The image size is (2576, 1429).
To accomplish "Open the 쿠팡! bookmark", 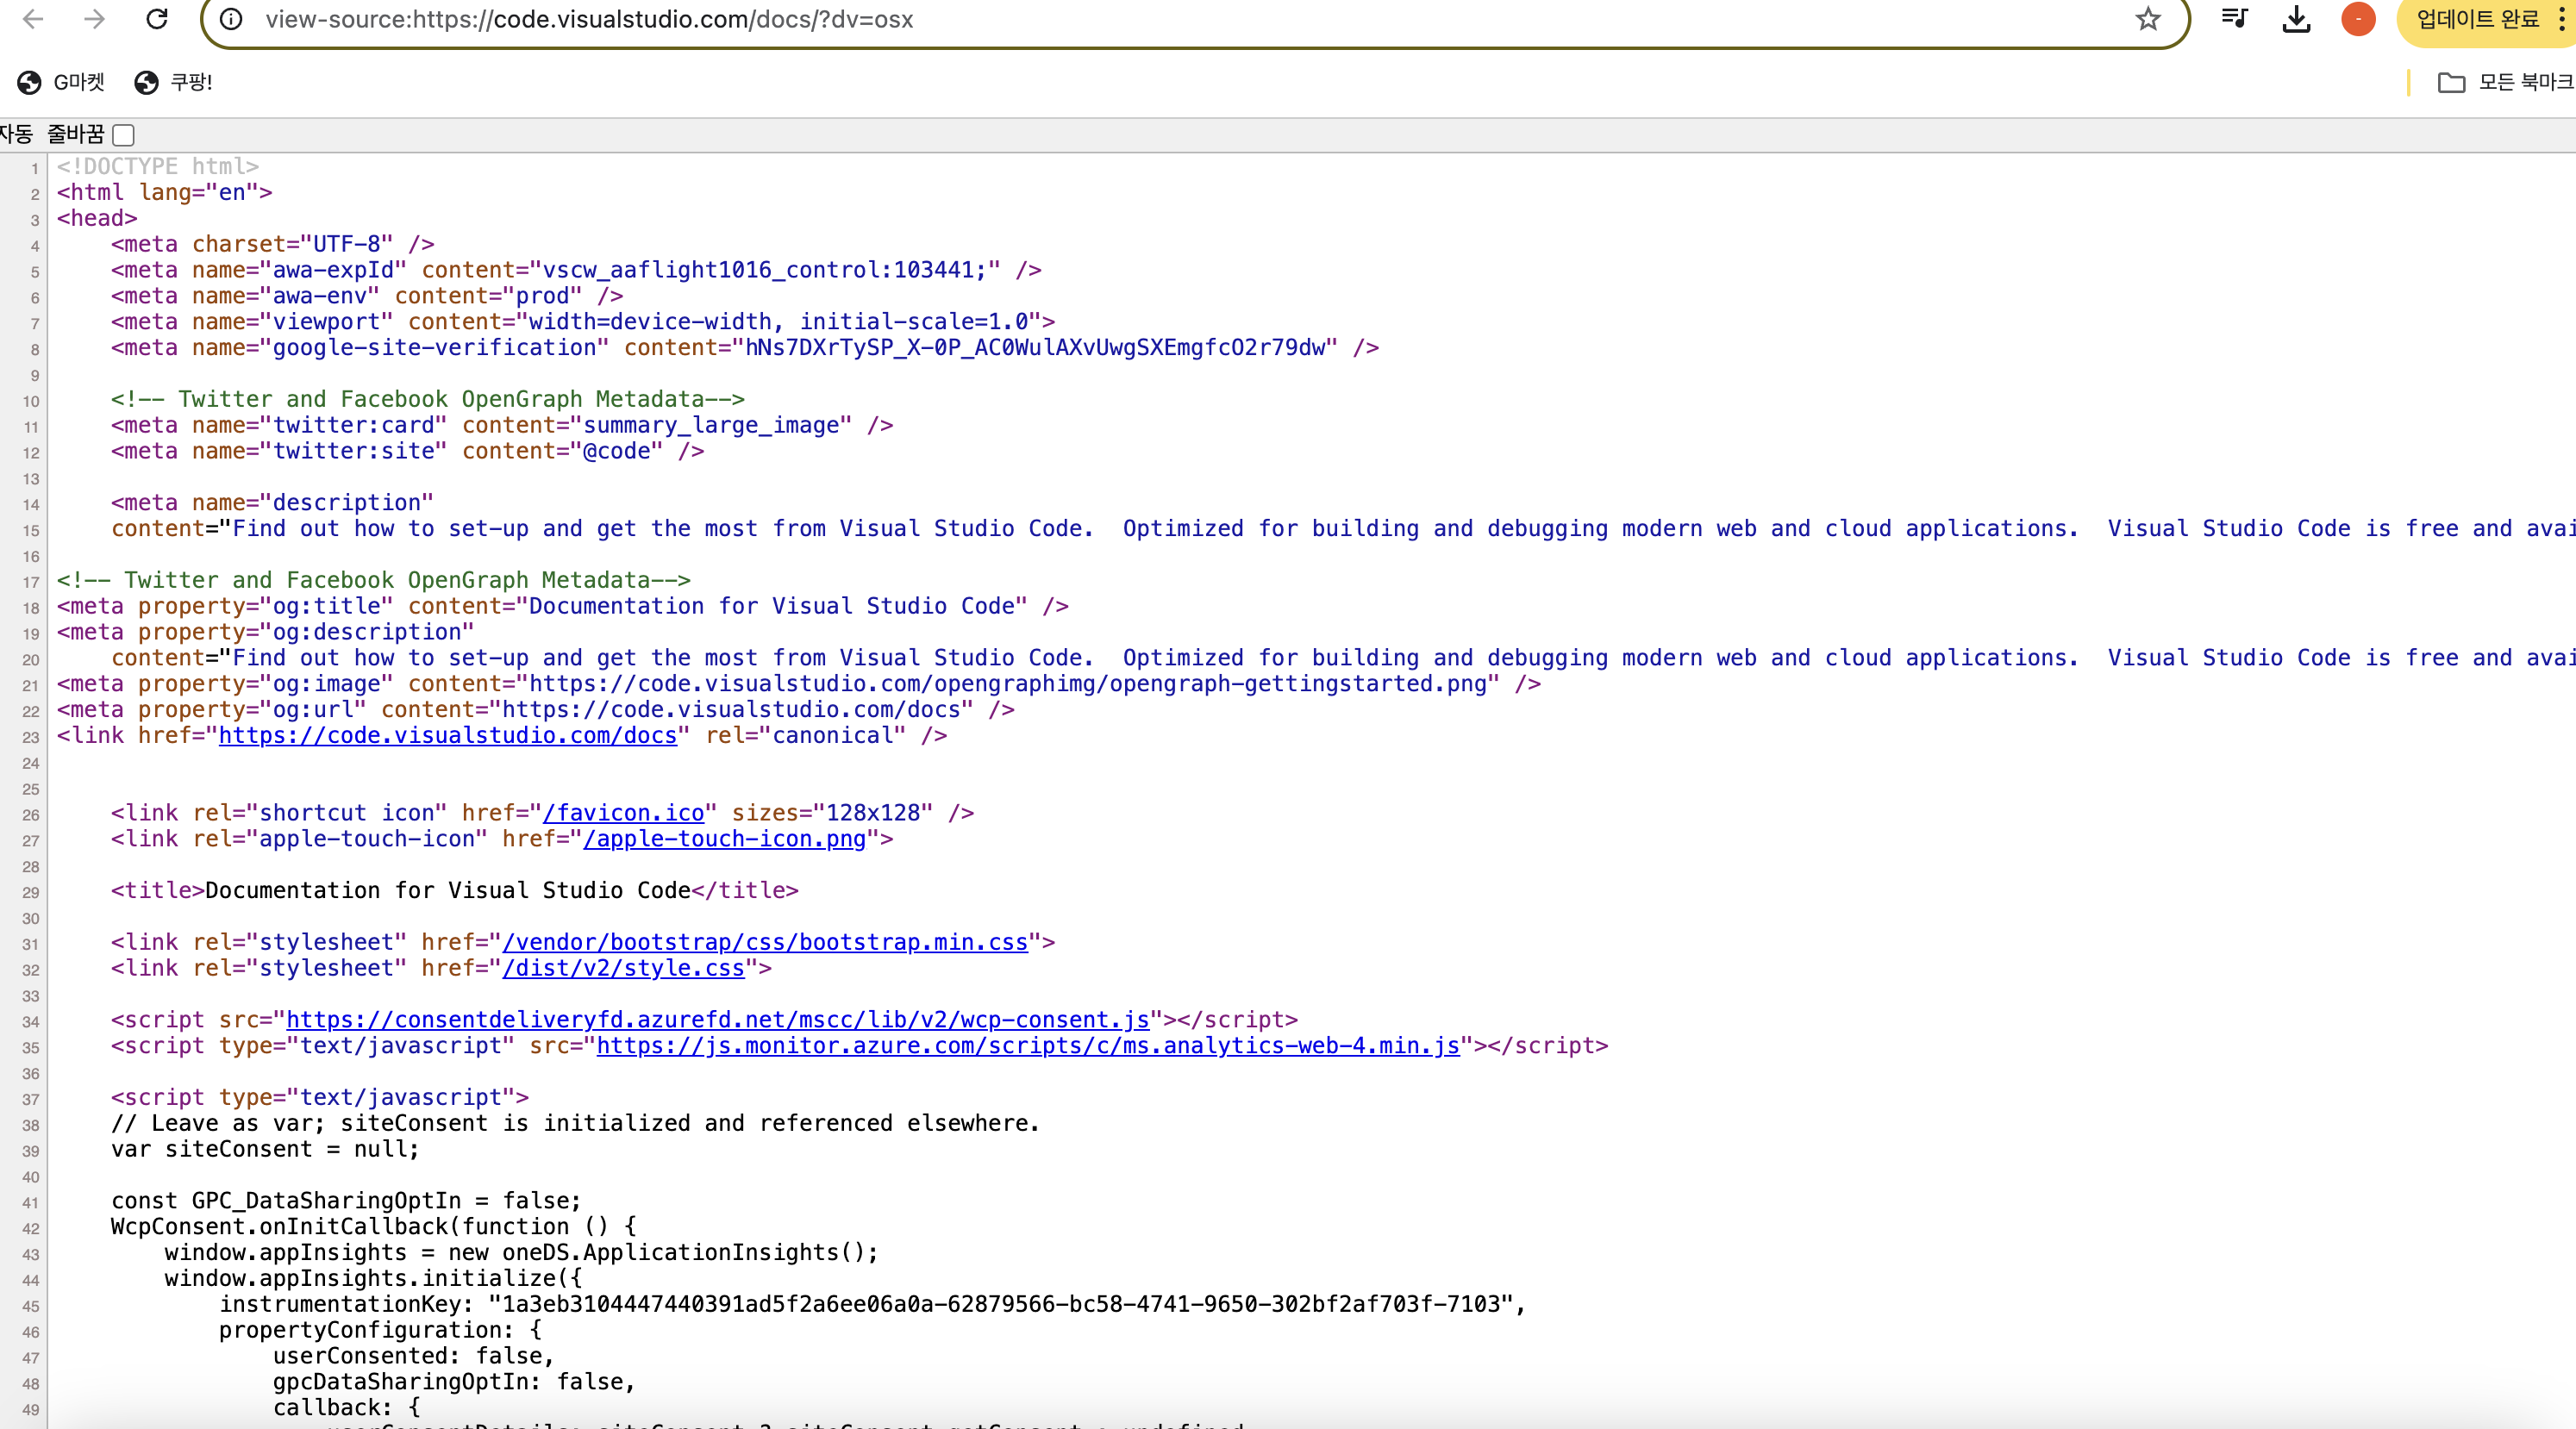I will click(173, 82).
